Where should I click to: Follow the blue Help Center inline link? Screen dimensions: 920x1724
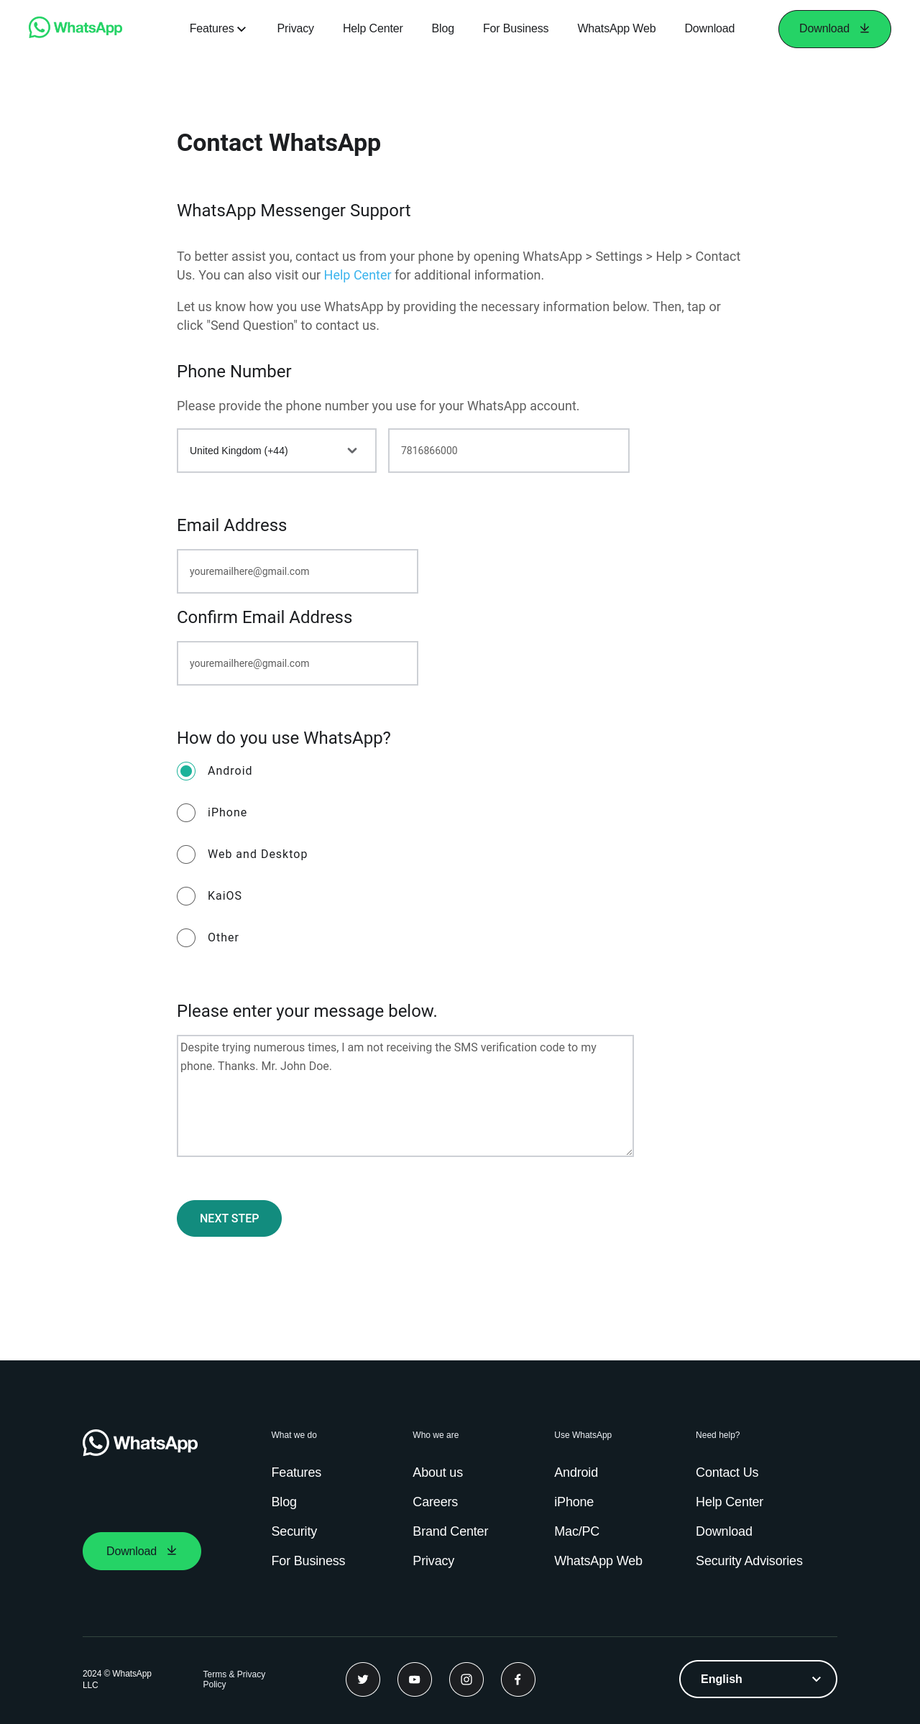tap(357, 275)
